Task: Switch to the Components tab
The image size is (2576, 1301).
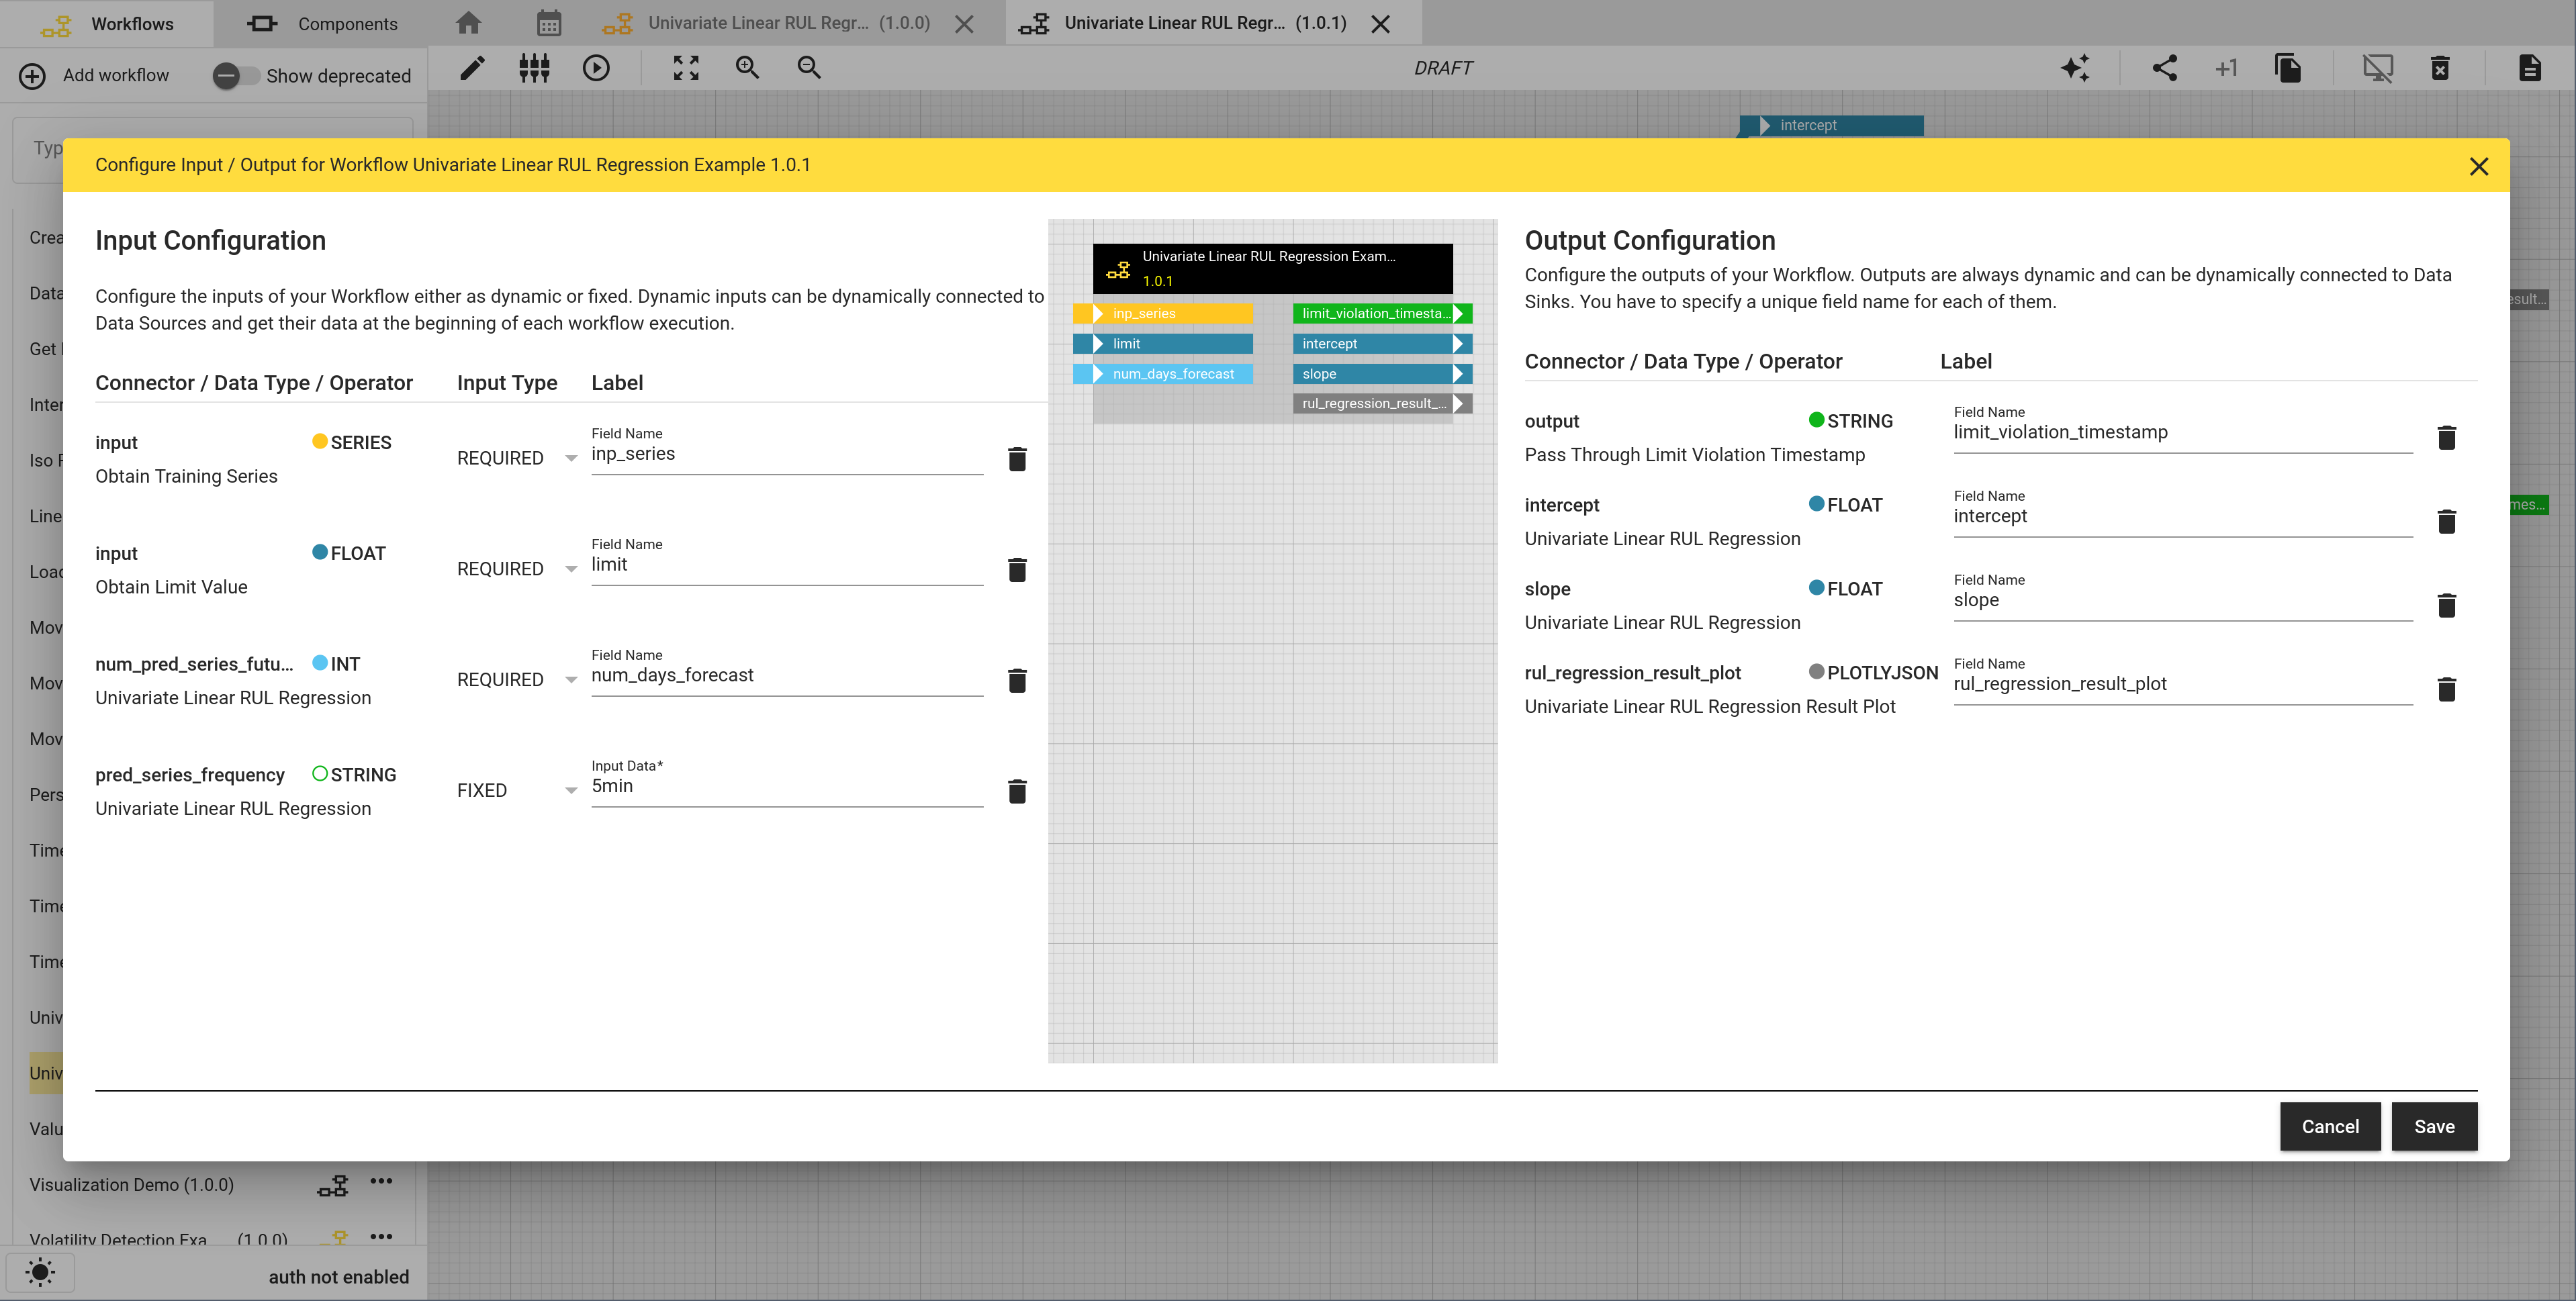Action: (x=321, y=23)
